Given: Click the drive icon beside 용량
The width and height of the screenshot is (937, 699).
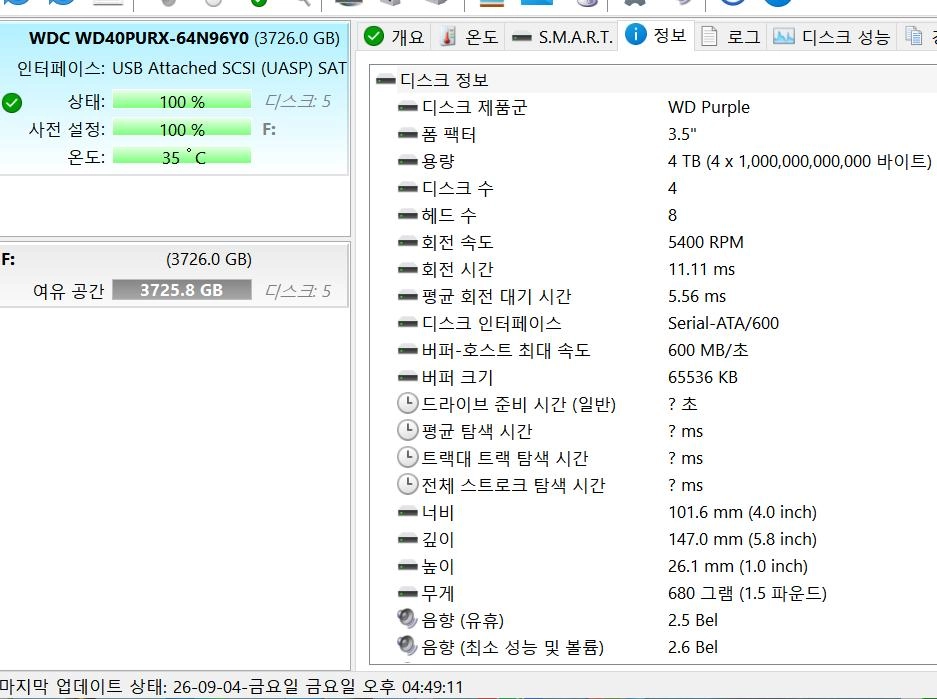Looking at the screenshot, I should tap(408, 161).
